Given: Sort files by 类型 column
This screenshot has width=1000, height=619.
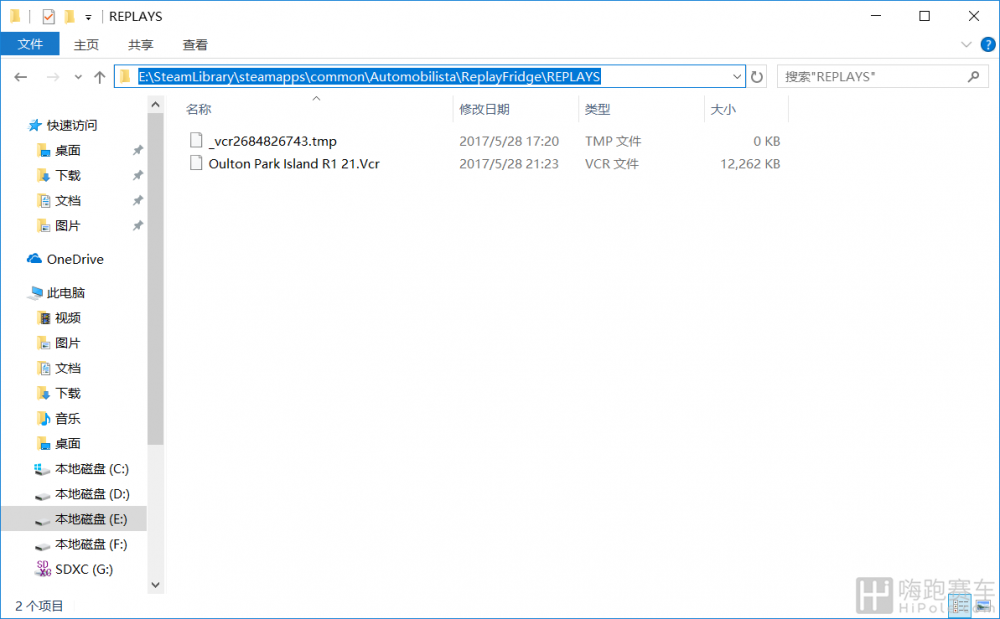Looking at the screenshot, I should coord(598,110).
